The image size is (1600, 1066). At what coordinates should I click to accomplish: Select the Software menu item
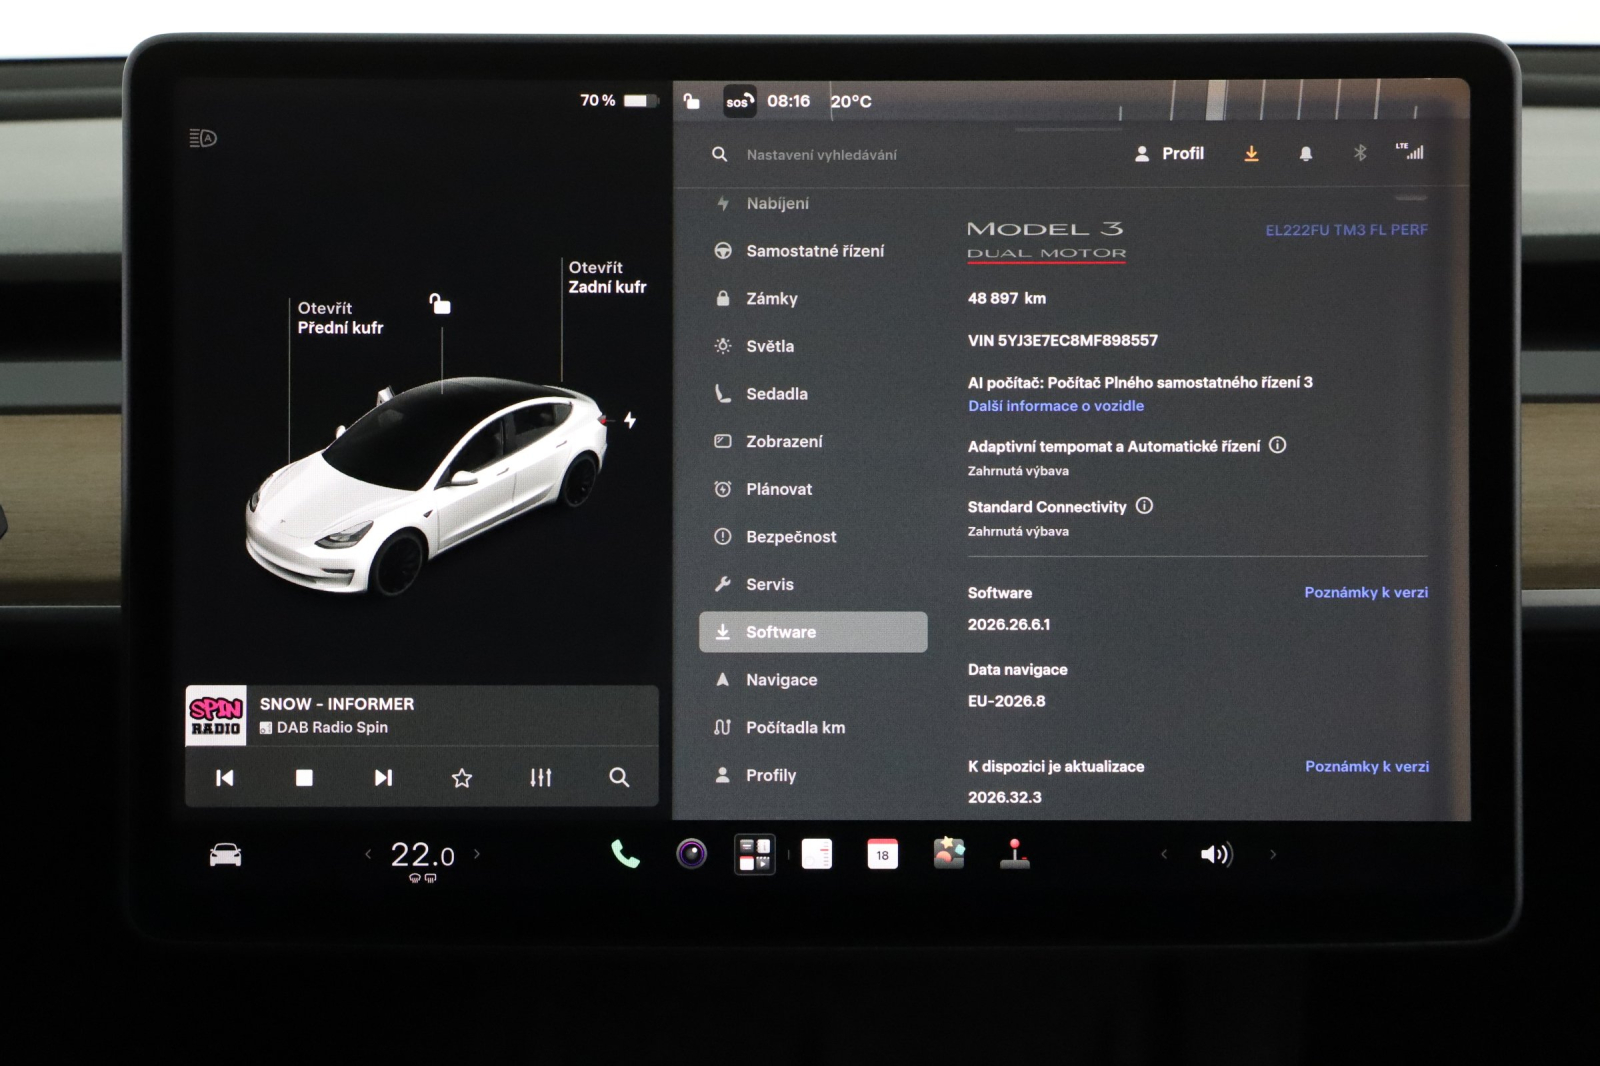(x=813, y=632)
